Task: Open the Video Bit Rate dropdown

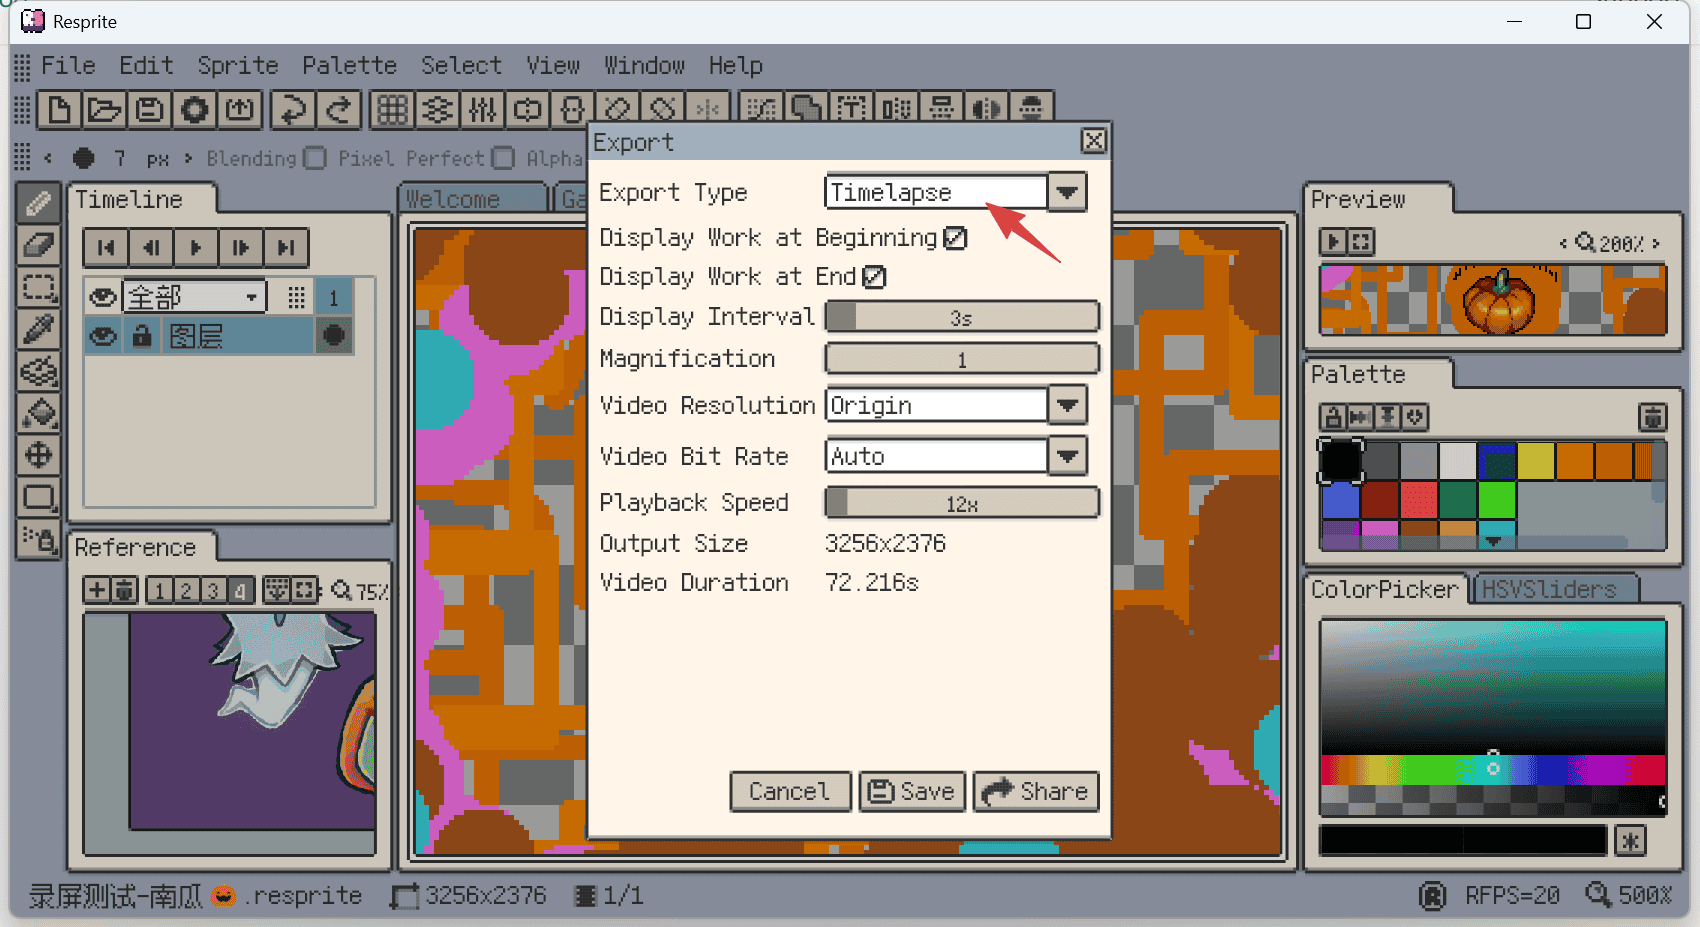Action: (1066, 456)
